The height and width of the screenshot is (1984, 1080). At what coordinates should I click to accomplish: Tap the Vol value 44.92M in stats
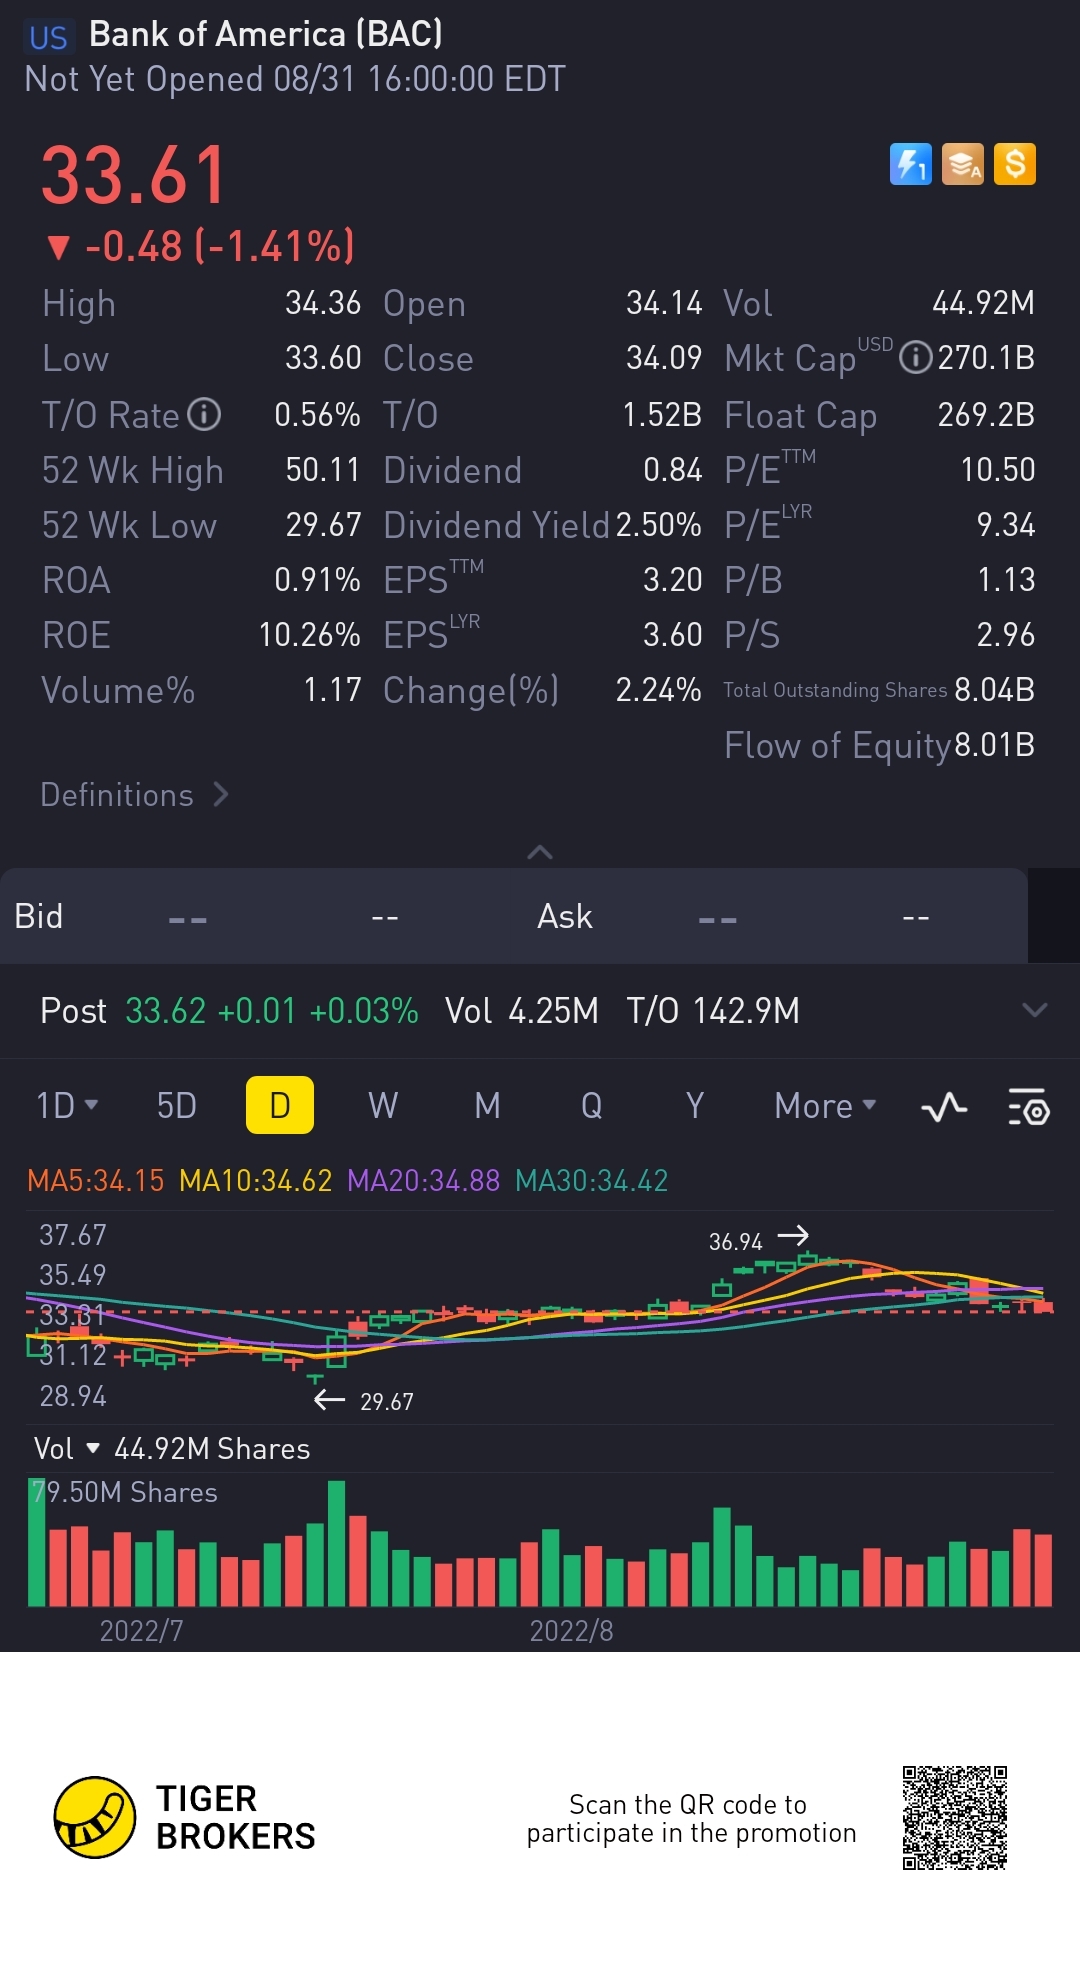[x=984, y=303]
